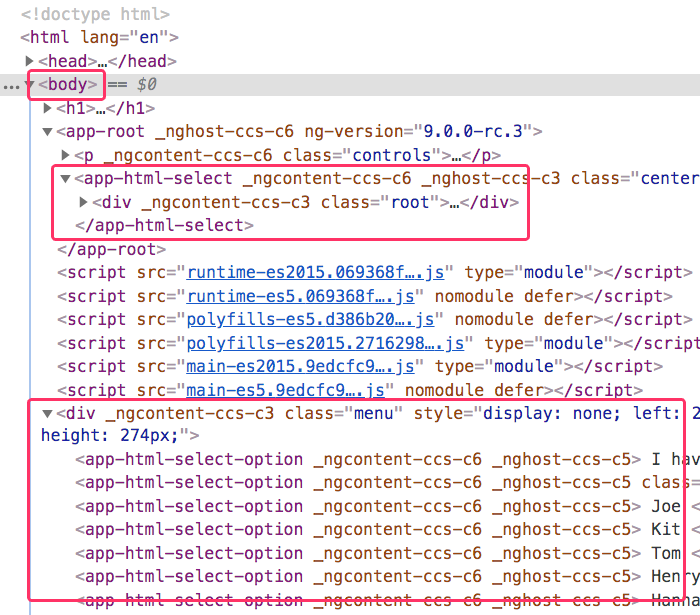
Task: Expand the div with class root
Action: pyautogui.click(x=83, y=202)
